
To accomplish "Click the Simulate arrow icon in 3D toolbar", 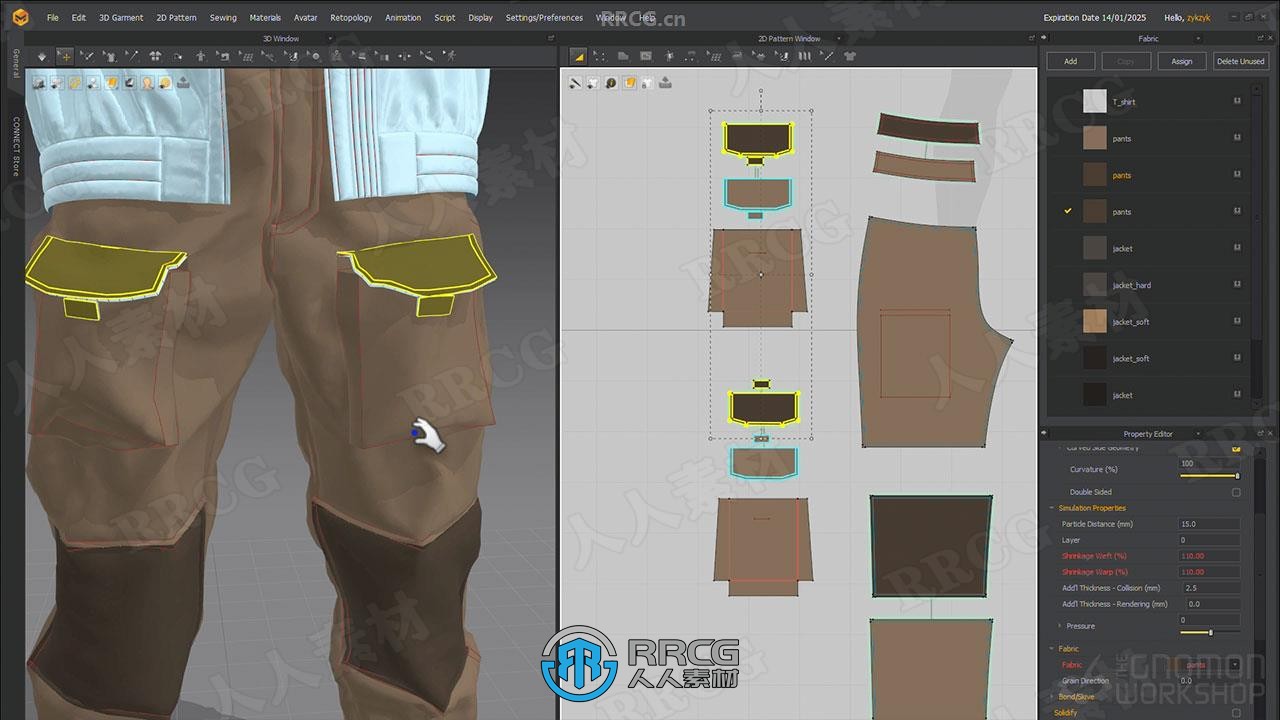I will [41, 56].
